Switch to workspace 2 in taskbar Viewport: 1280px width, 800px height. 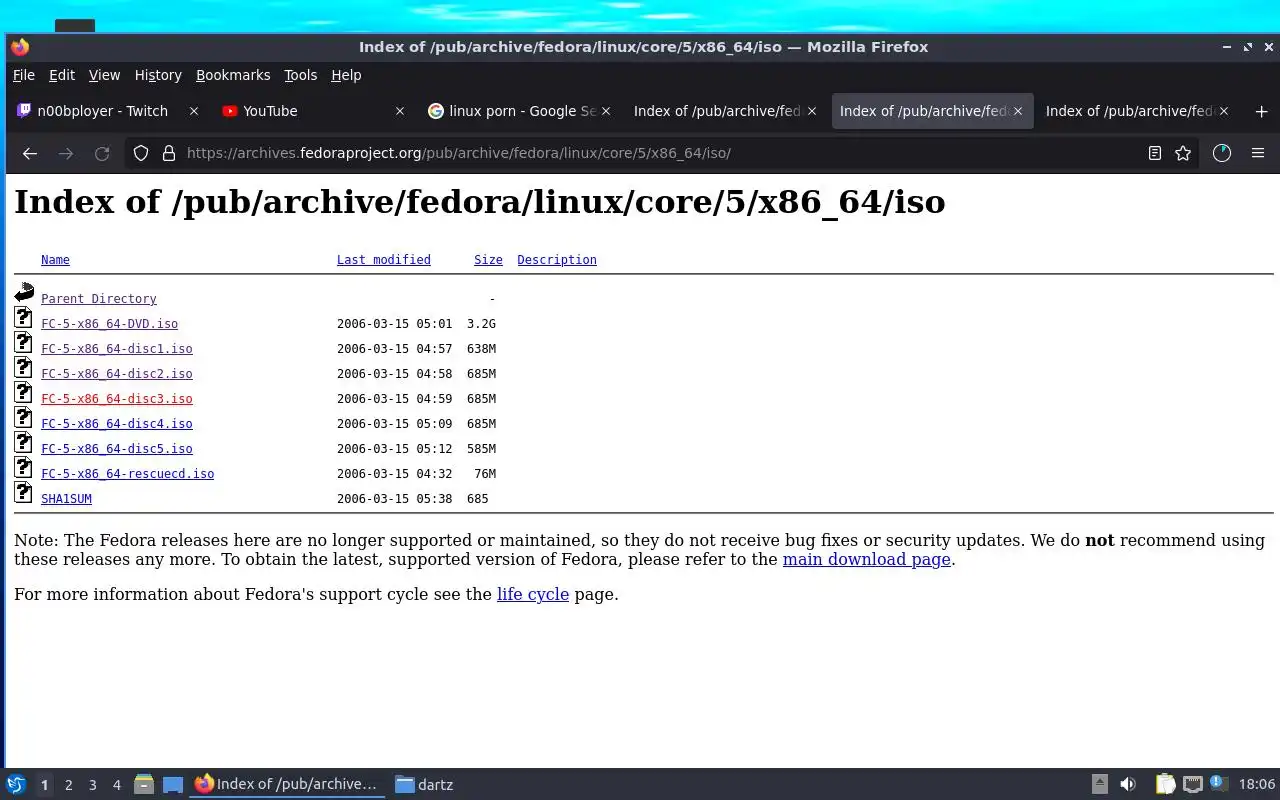coord(69,785)
